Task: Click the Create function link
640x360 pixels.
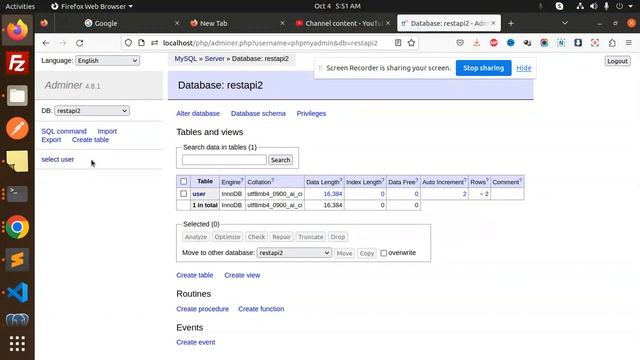Action: pyautogui.click(x=261, y=309)
